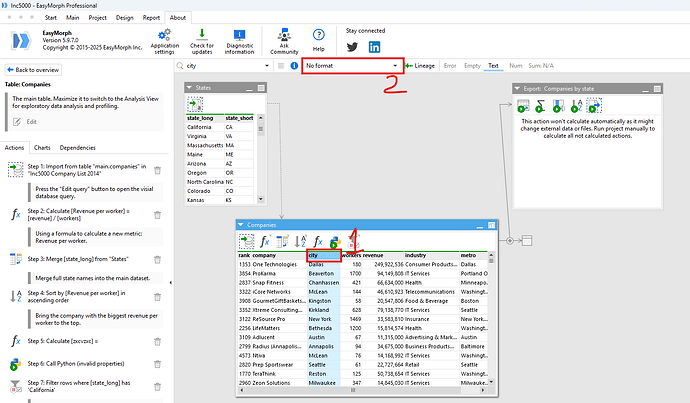
Task: Open the Dependencies tab in sidebar
Action: 77,147
